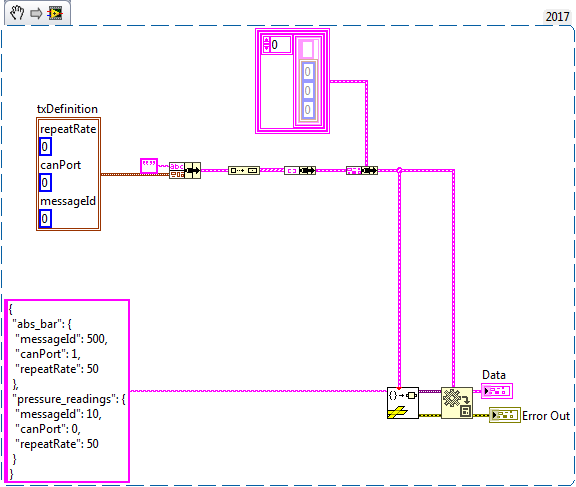The image size is (576, 487).
Task: Select the second numeric 0 in array cluster
Action: tap(308, 90)
